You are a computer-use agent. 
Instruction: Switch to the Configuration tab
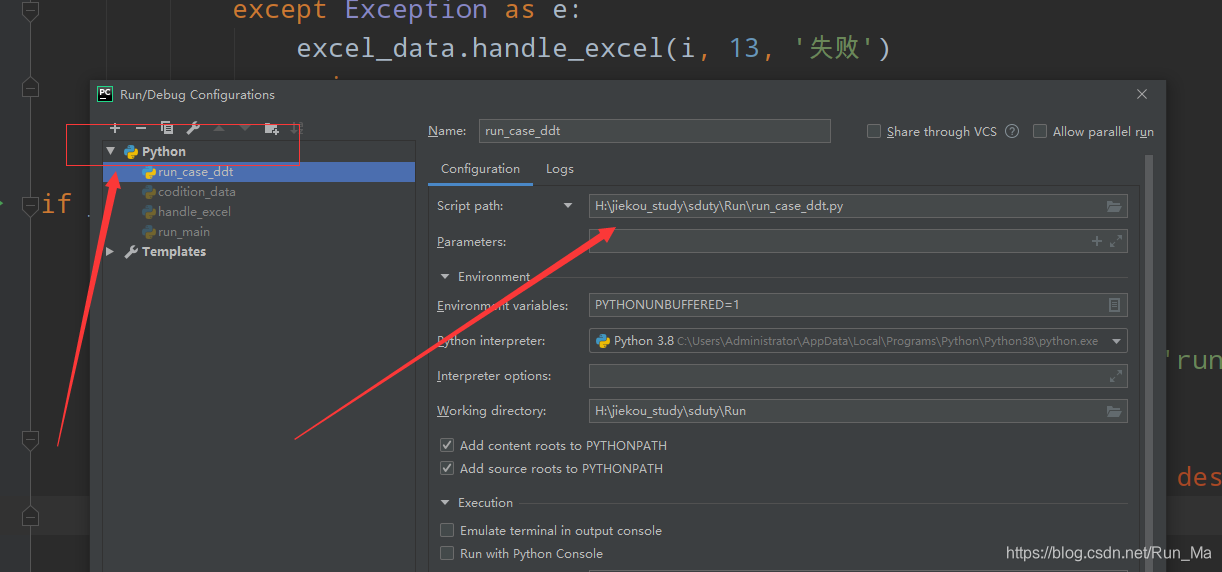tap(480, 169)
